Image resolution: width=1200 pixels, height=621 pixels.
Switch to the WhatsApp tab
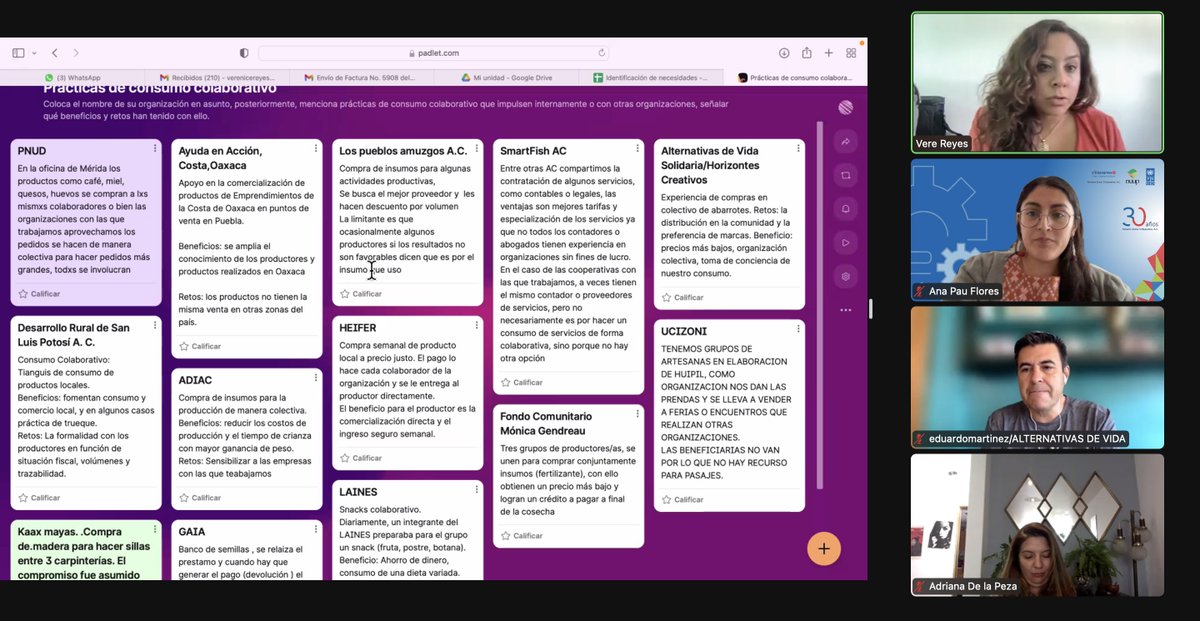click(72, 77)
